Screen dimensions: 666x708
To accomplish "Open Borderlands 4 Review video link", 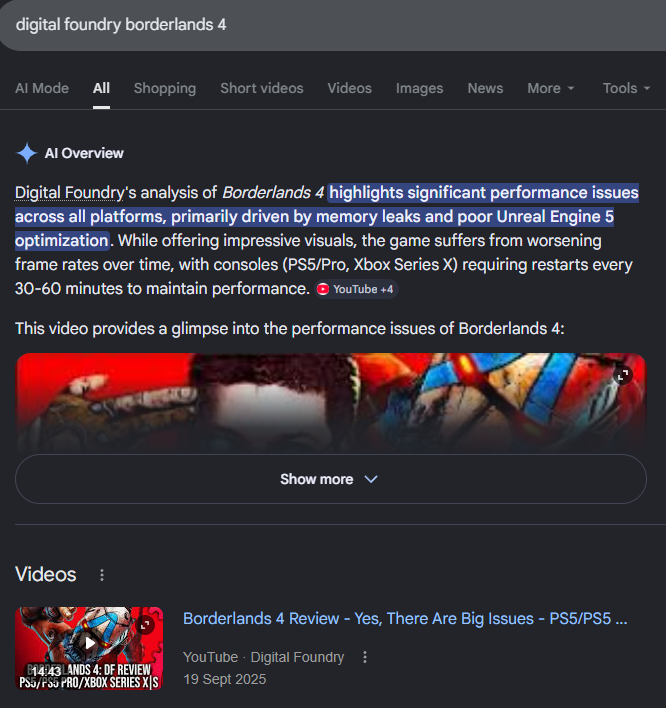I will click(x=405, y=618).
